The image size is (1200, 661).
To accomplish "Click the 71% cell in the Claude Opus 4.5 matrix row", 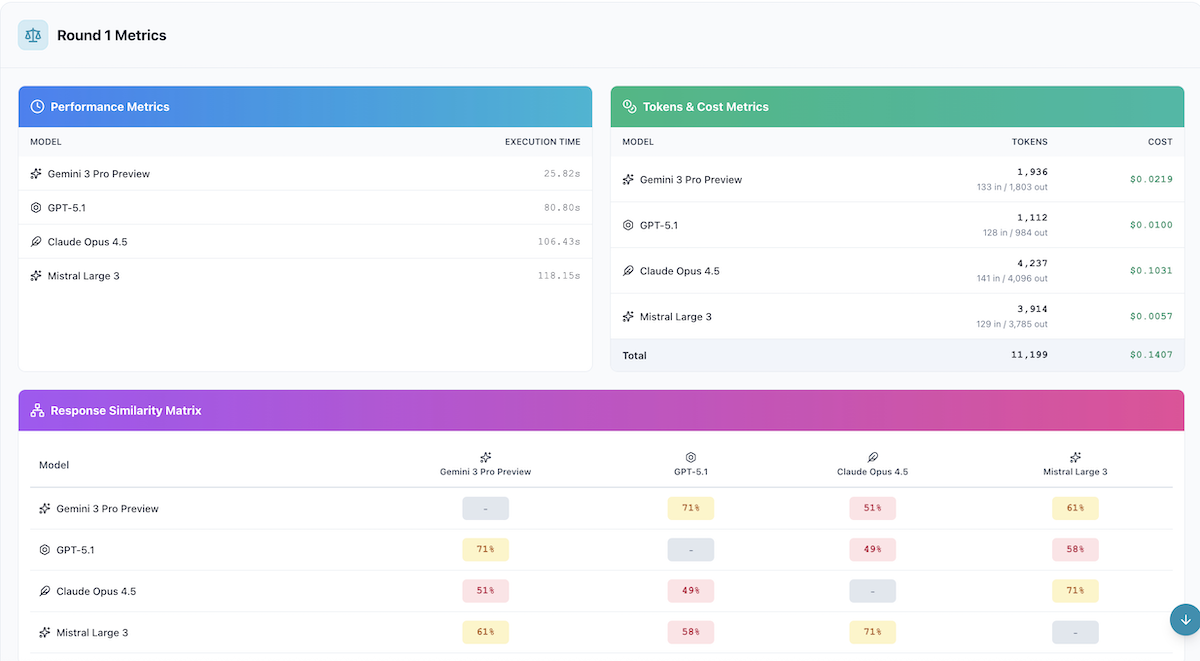I will coord(1075,591).
